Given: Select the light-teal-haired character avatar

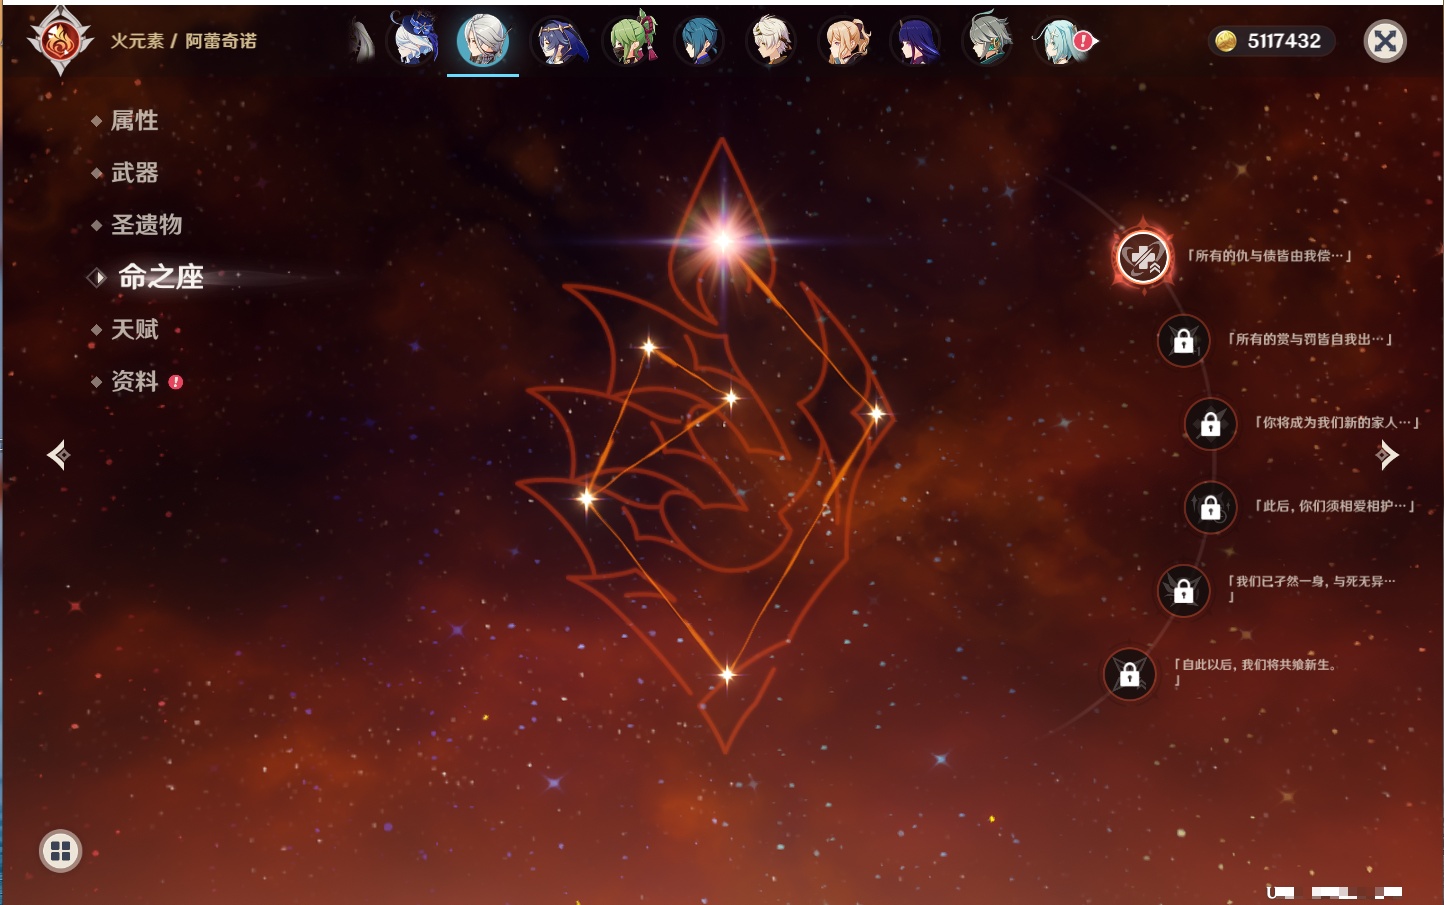Looking at the screenshot, I should pyautogui.click(x=1058, y=42).
